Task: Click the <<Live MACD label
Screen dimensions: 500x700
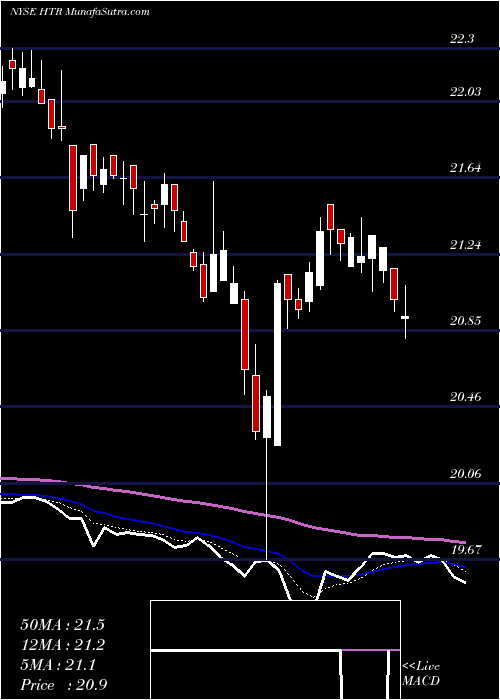Action: 421,673
